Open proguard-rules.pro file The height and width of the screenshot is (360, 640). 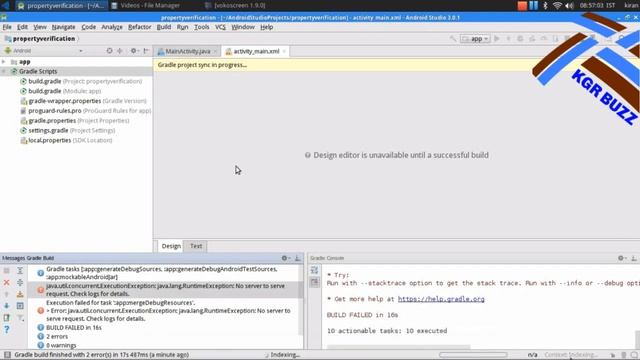[x=85, y=111]
